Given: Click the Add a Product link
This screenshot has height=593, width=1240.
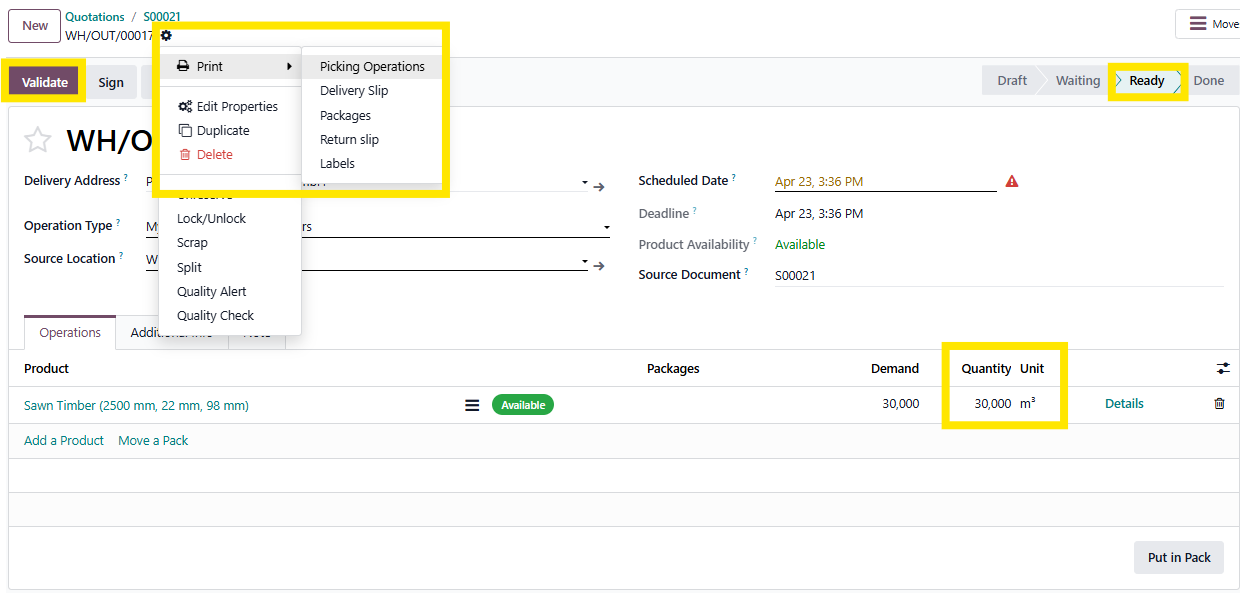Looking at the screenshot, I should [64, 441].
